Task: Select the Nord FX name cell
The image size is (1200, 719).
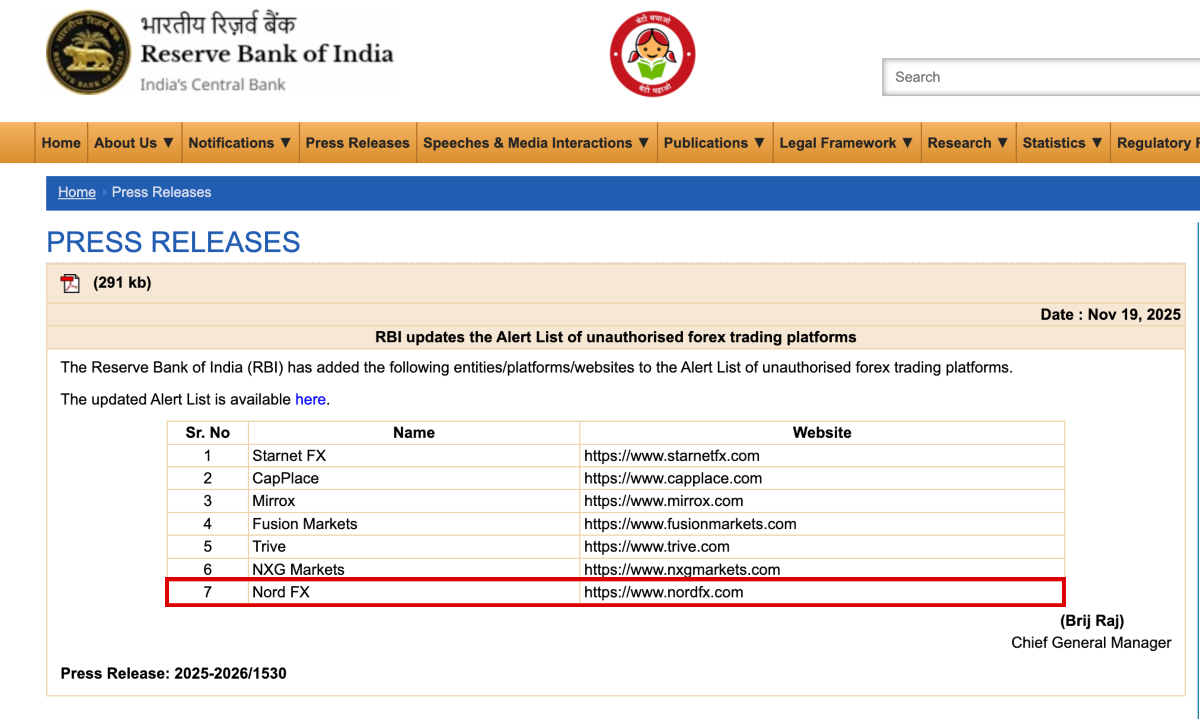Action: click(x=414, y=592)
